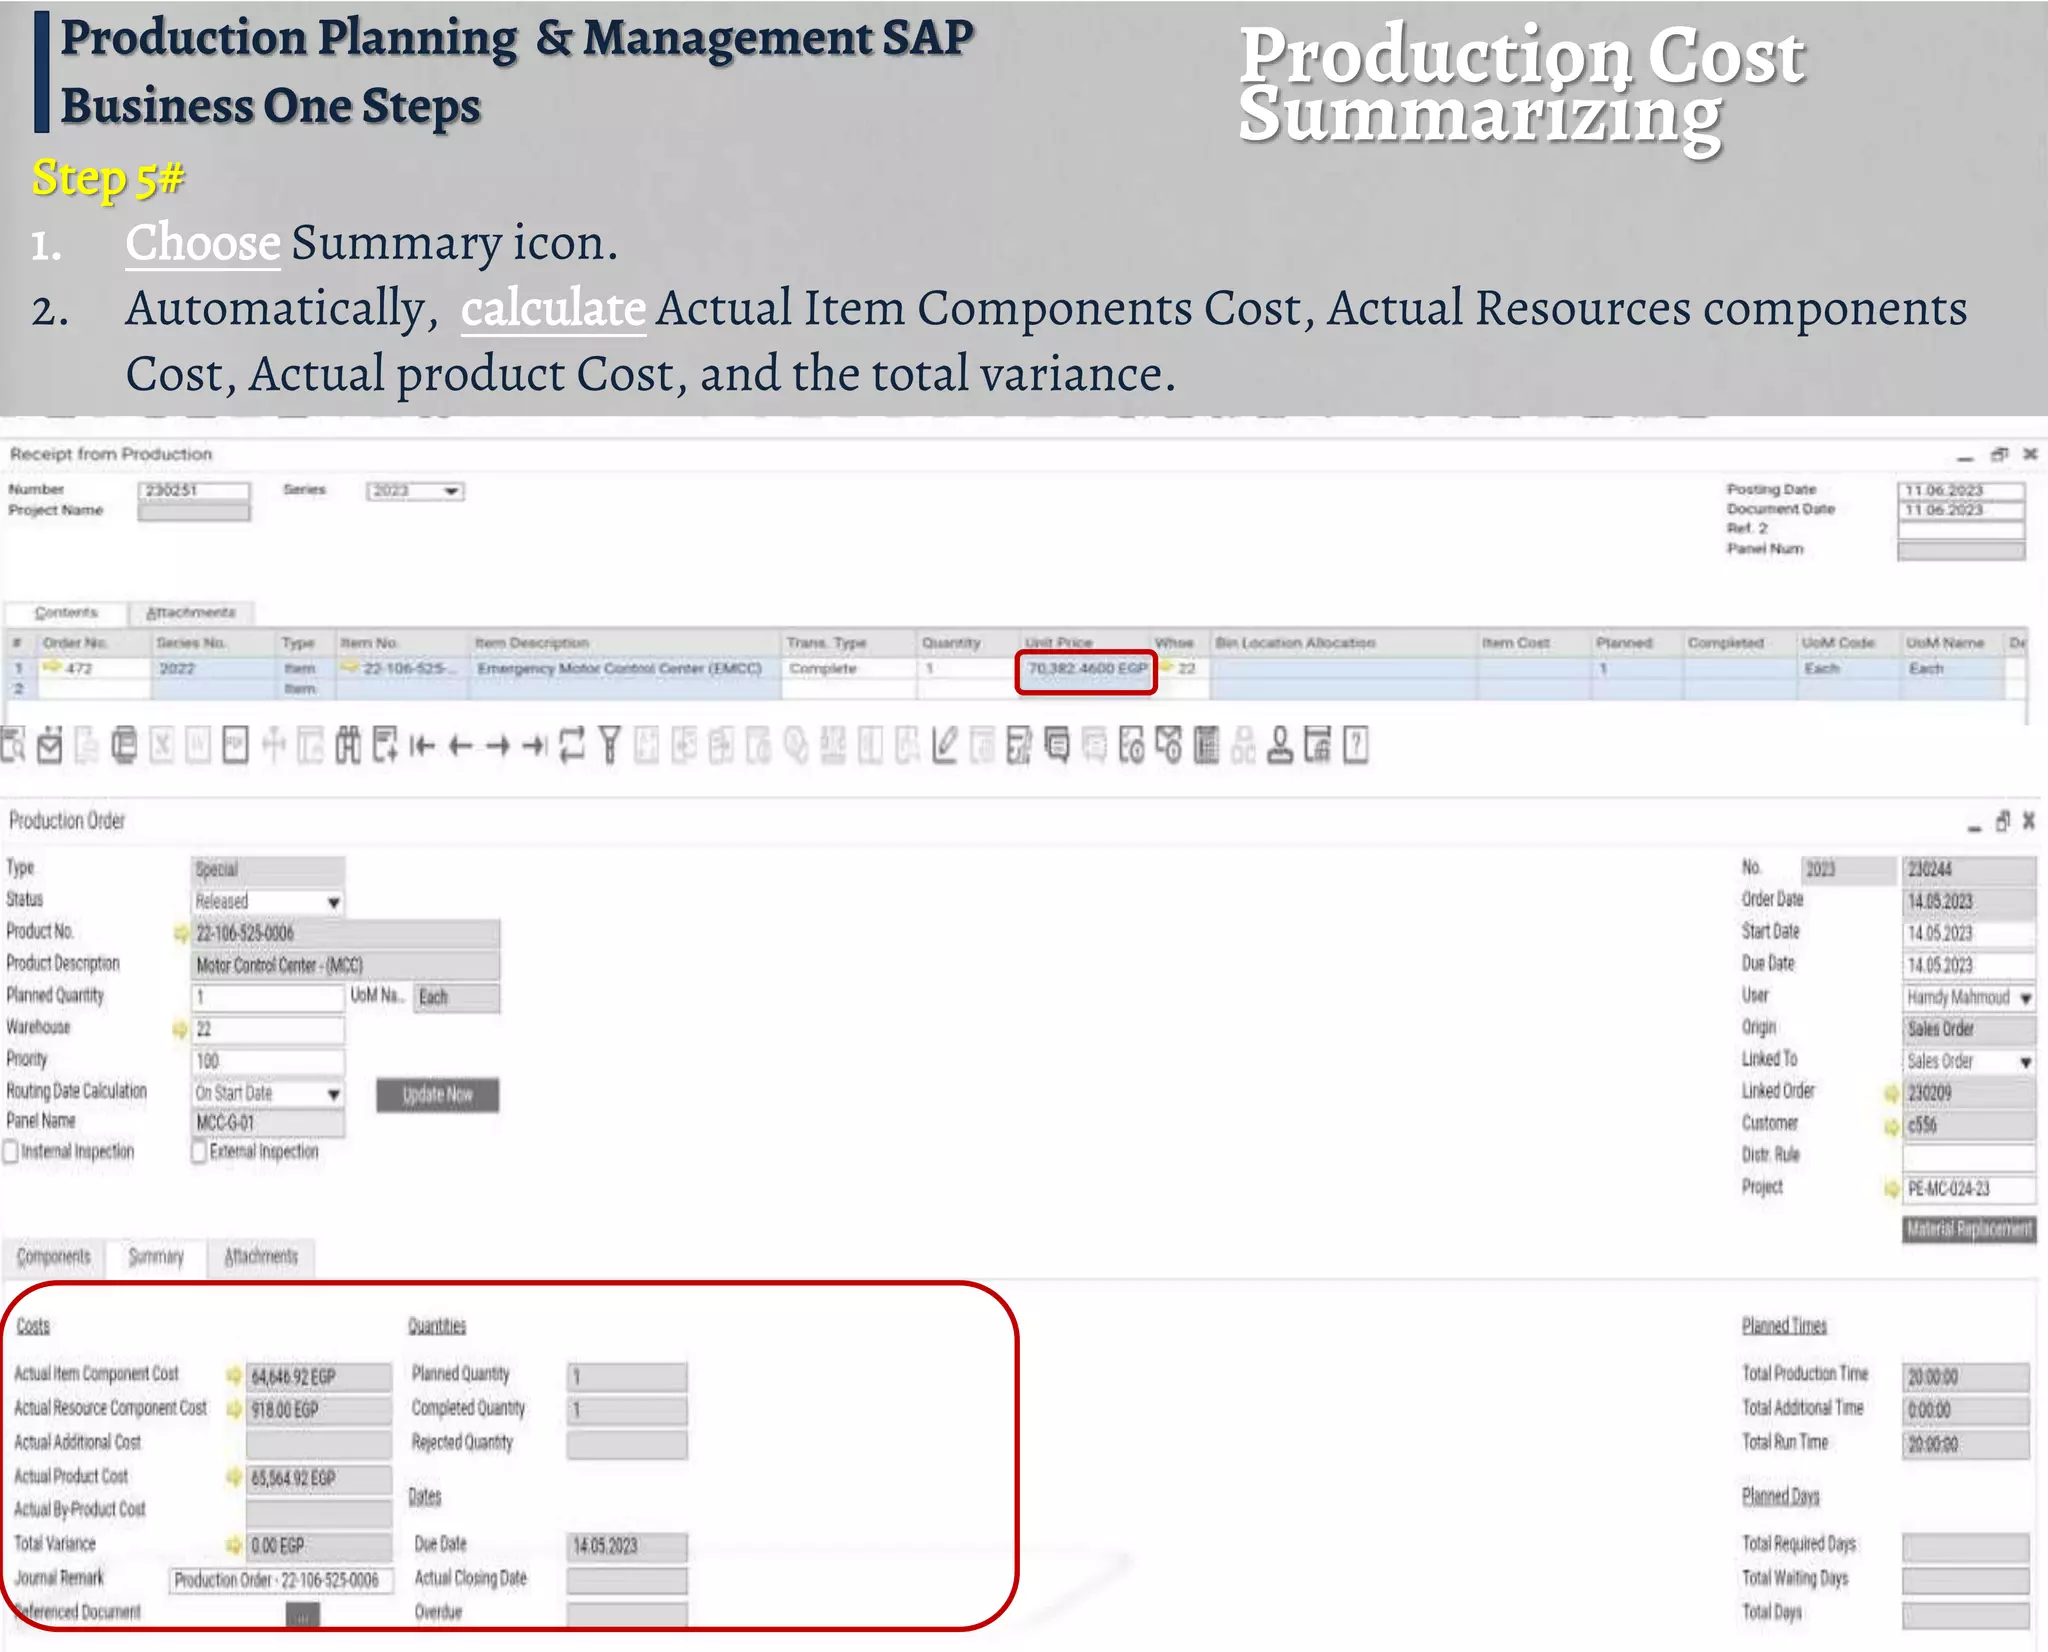Click the Referenced Document browse button

click(x=303, y=1614)
